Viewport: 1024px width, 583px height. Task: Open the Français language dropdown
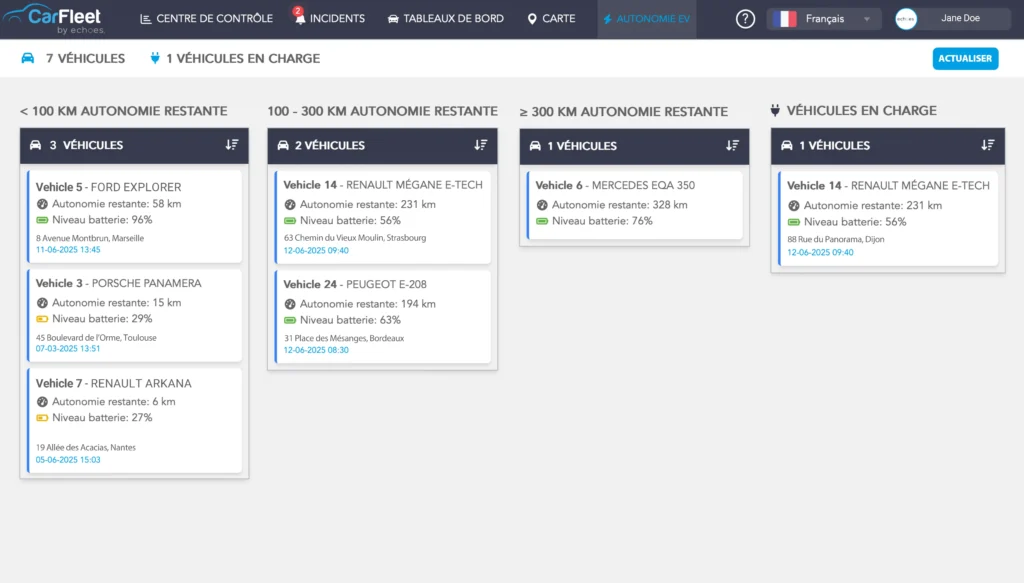824,19
